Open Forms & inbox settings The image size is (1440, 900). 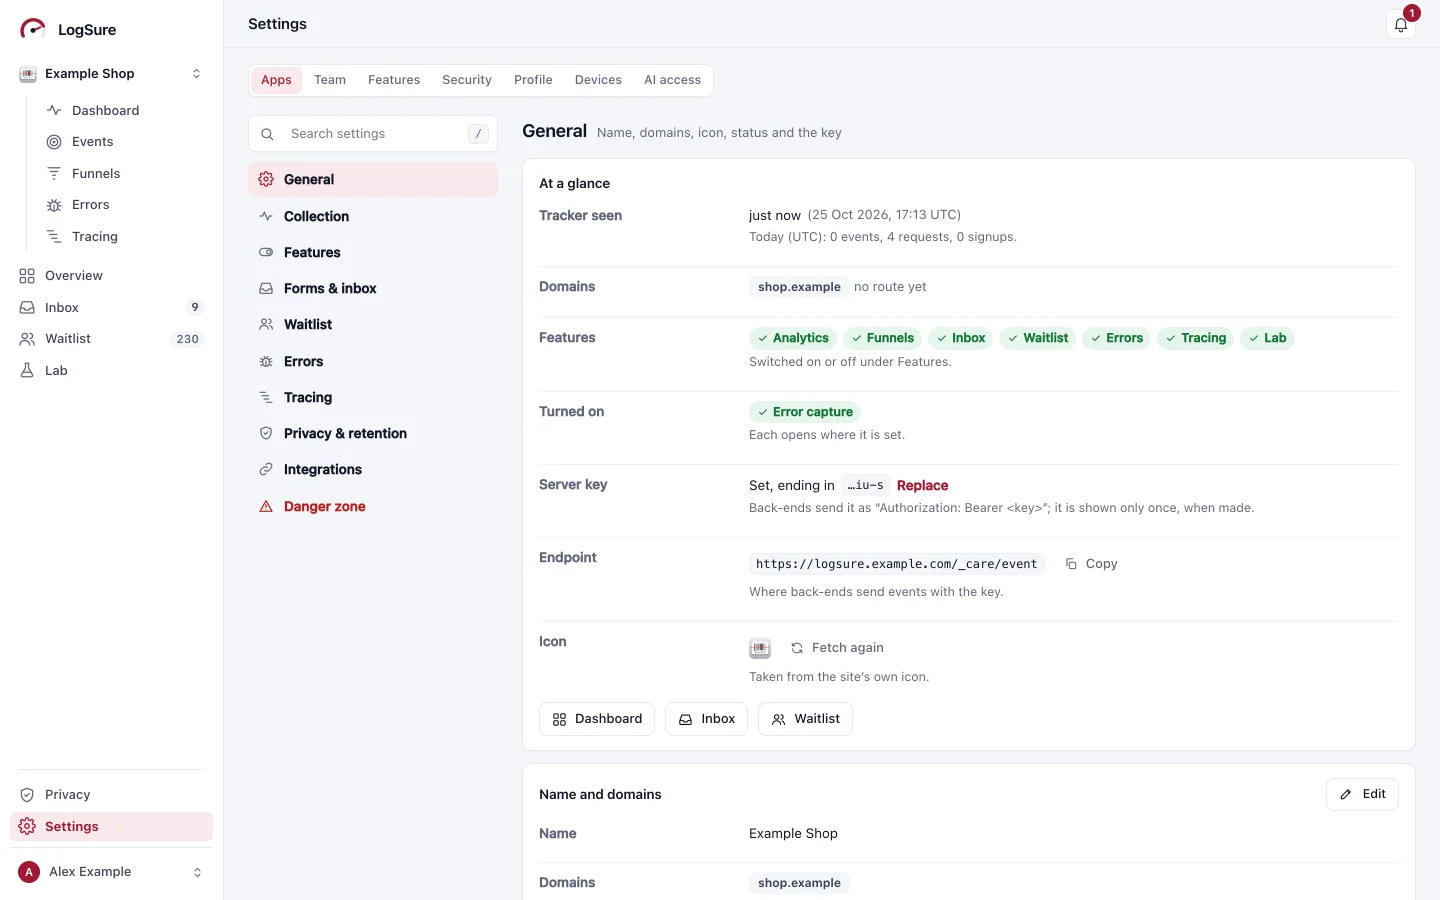click(373, 288)
